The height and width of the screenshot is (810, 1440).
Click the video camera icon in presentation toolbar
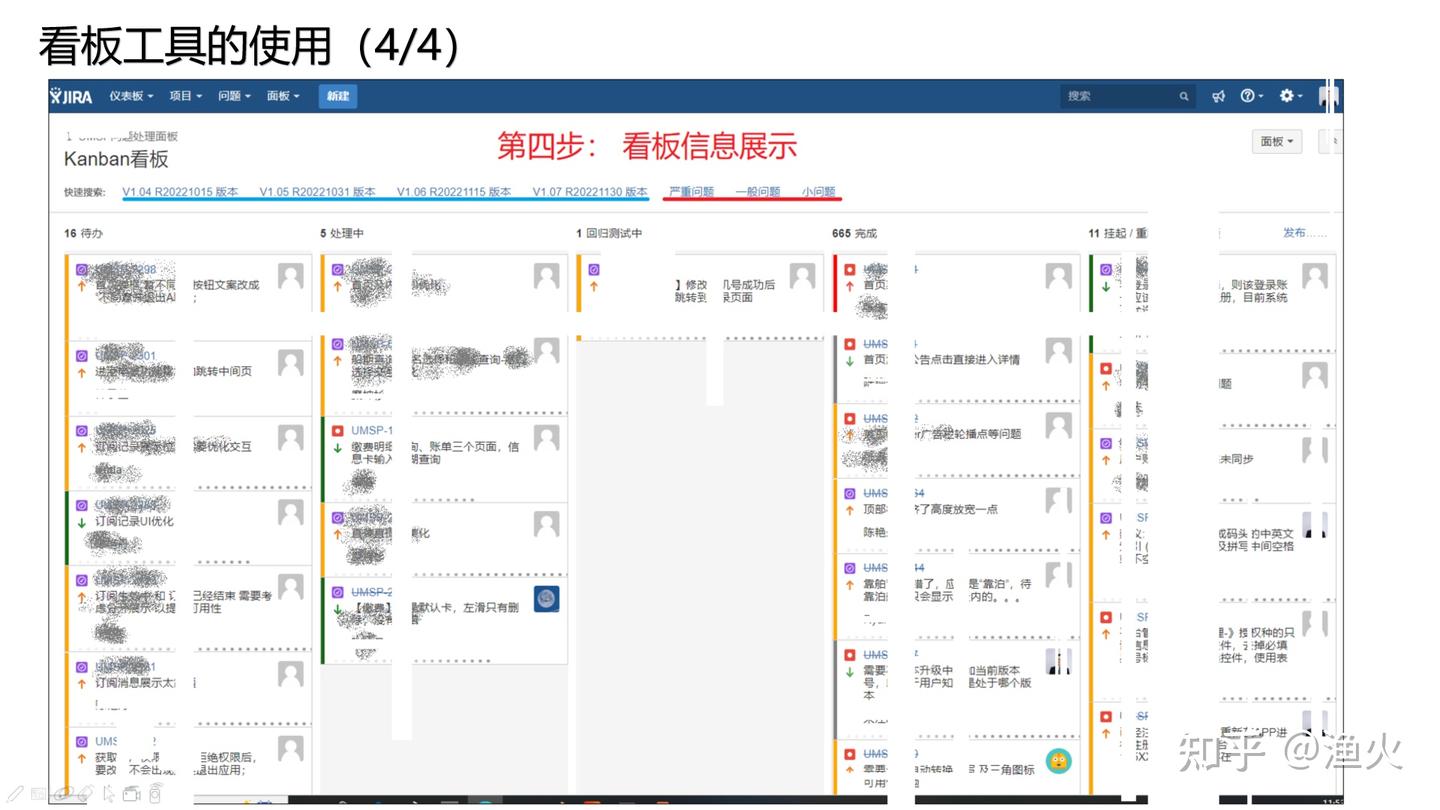tap(131, 795)
